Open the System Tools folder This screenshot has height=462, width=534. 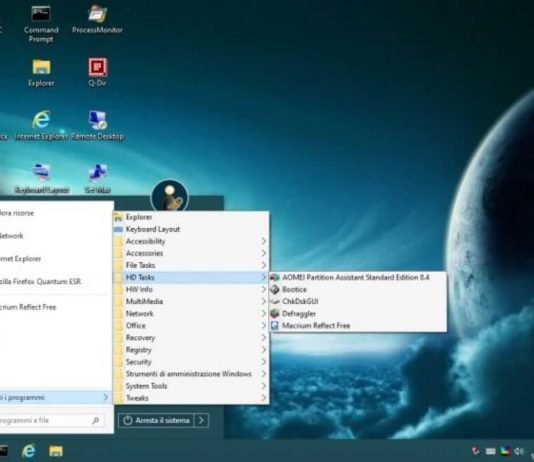(x=191, y=386)
